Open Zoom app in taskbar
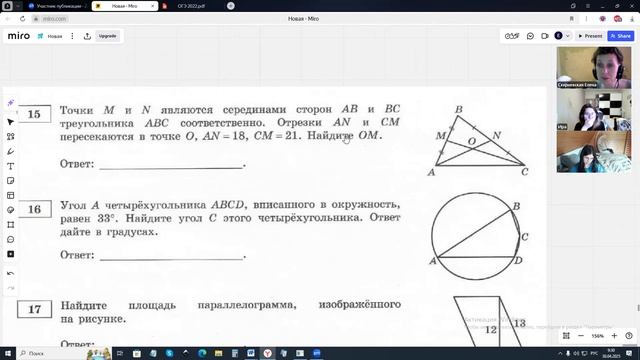 tap(317, 353)
